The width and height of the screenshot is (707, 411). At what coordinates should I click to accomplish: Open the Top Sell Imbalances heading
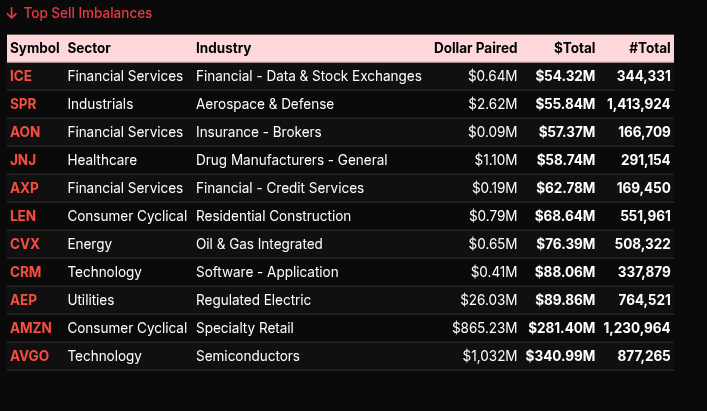(87, 14)
